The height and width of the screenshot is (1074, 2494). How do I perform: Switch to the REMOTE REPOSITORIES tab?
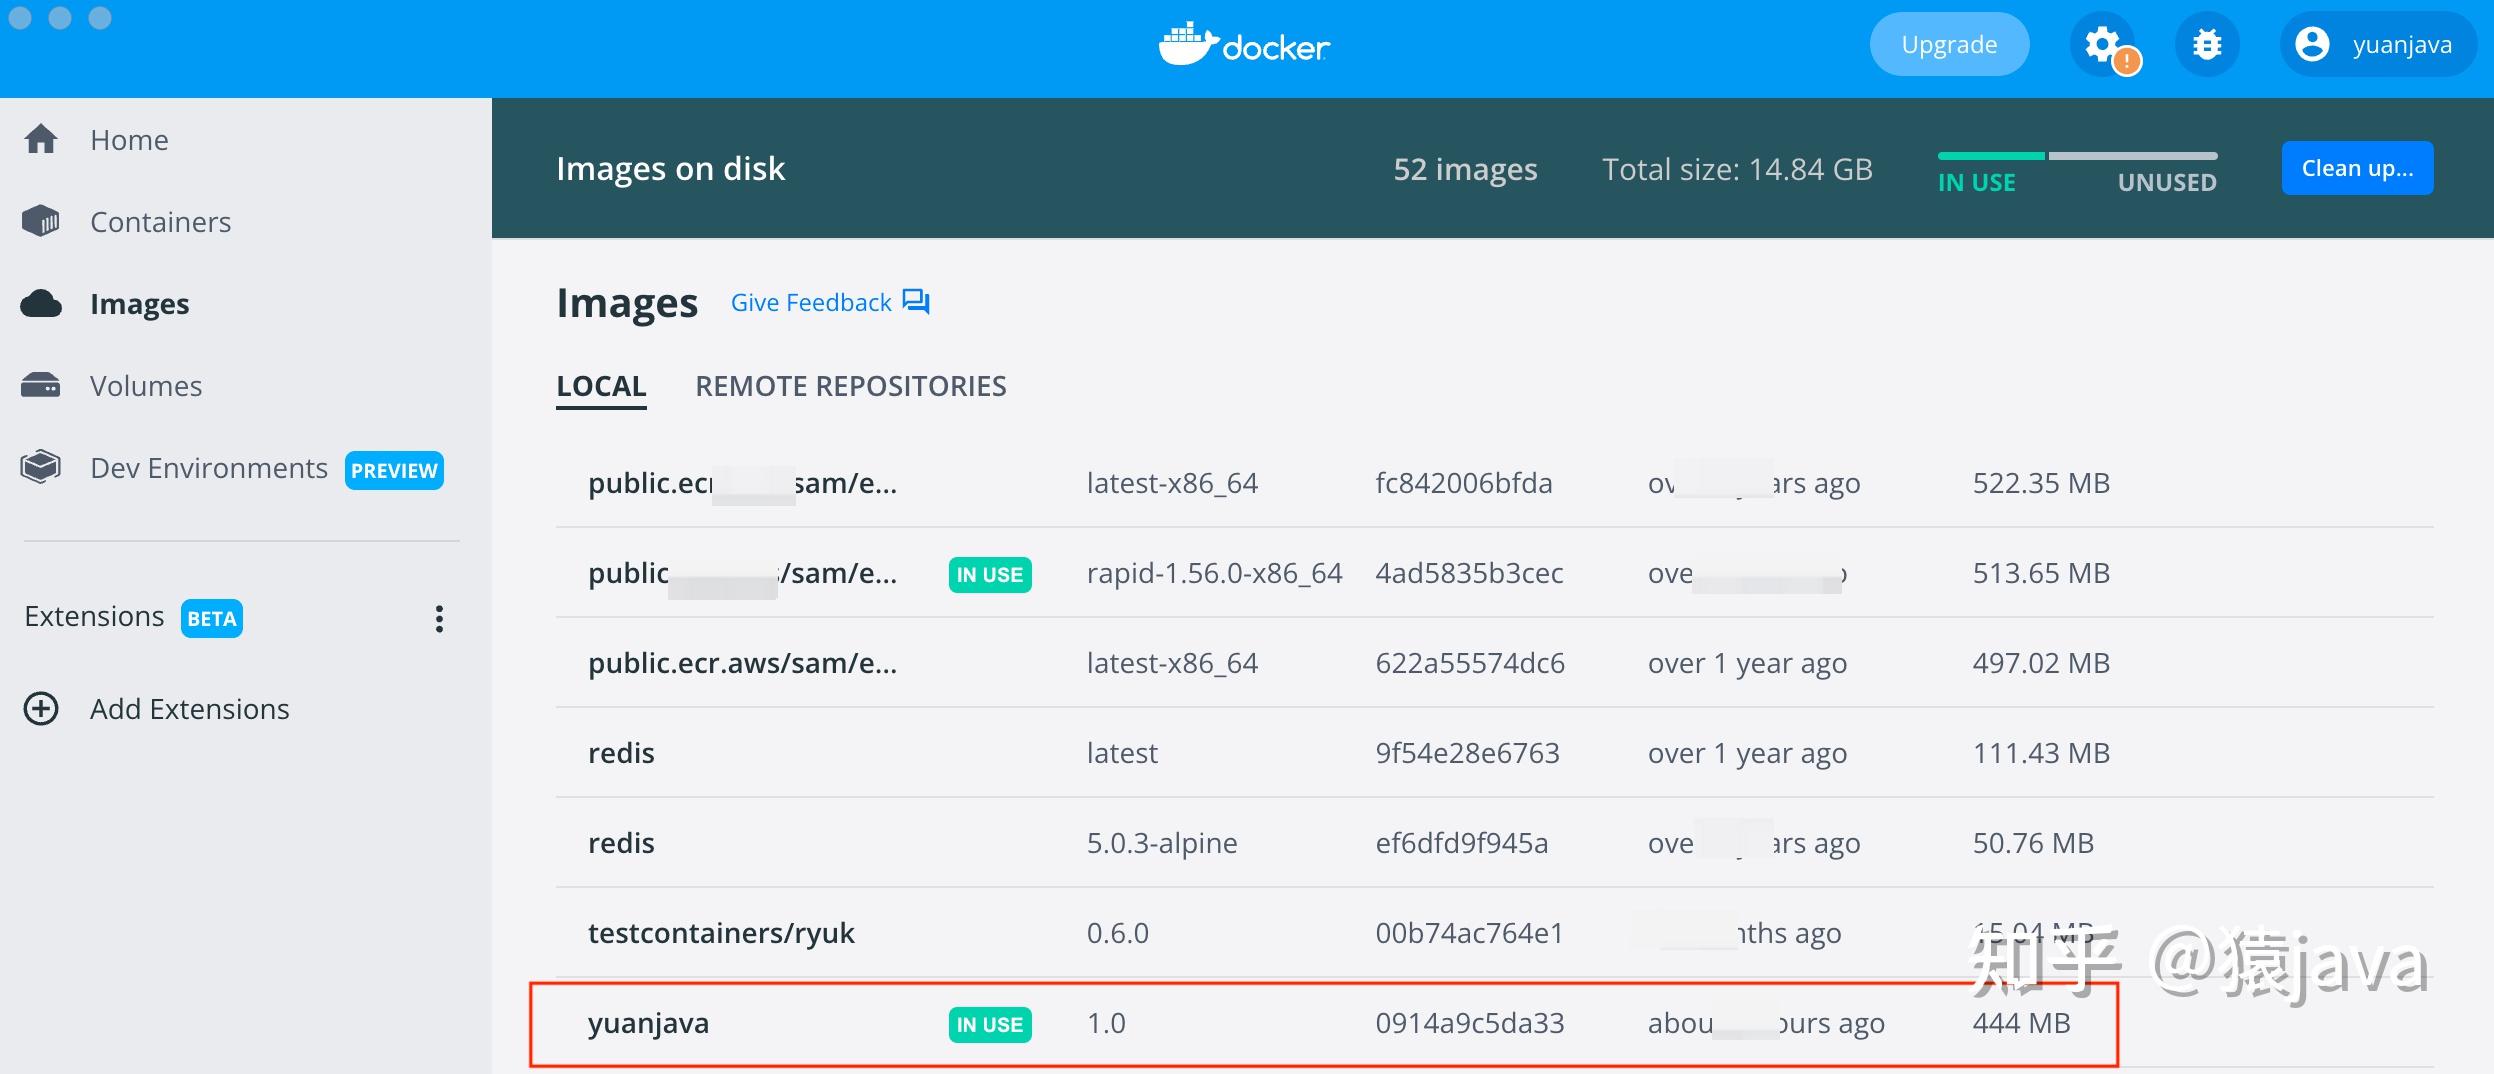(851, 386)
